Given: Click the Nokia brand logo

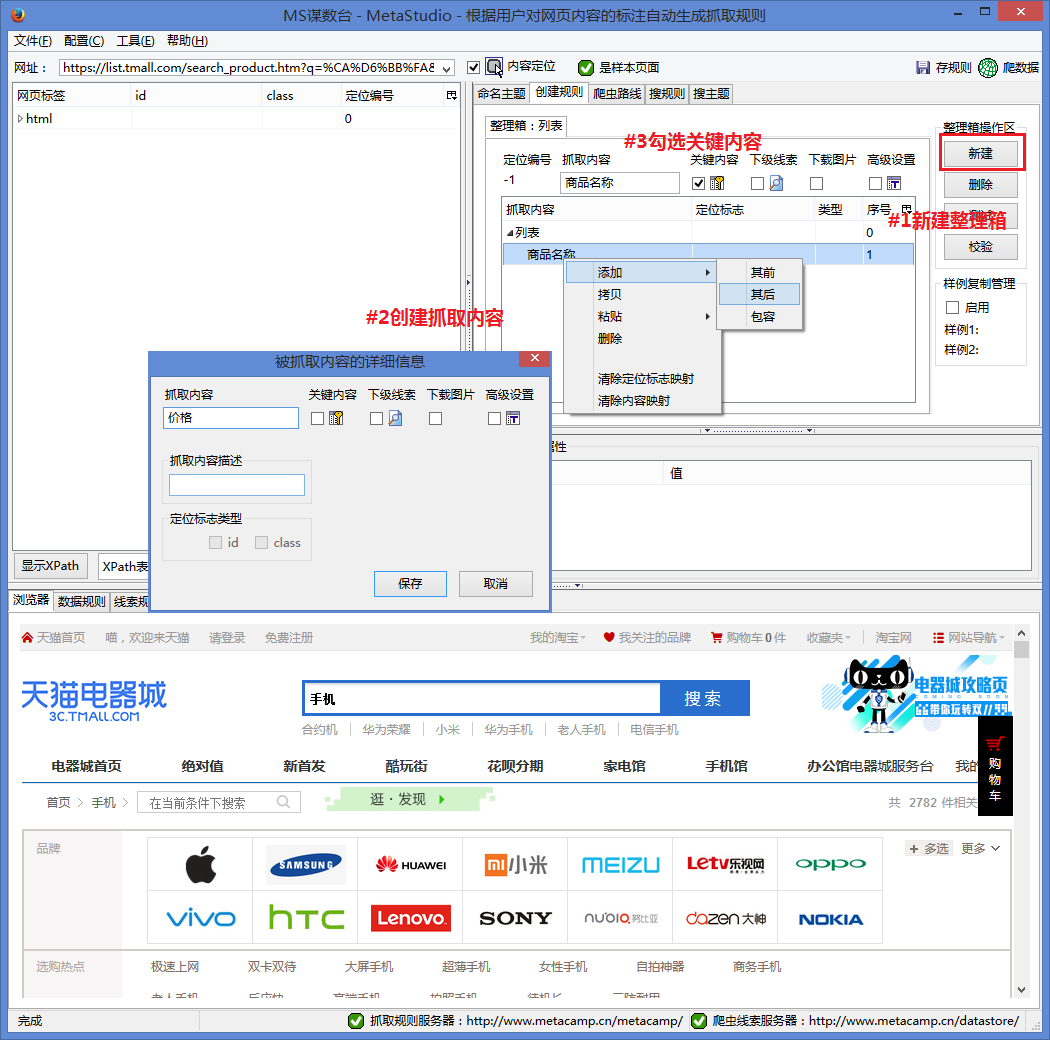Looking at the screenshot, I should point(830,919).
